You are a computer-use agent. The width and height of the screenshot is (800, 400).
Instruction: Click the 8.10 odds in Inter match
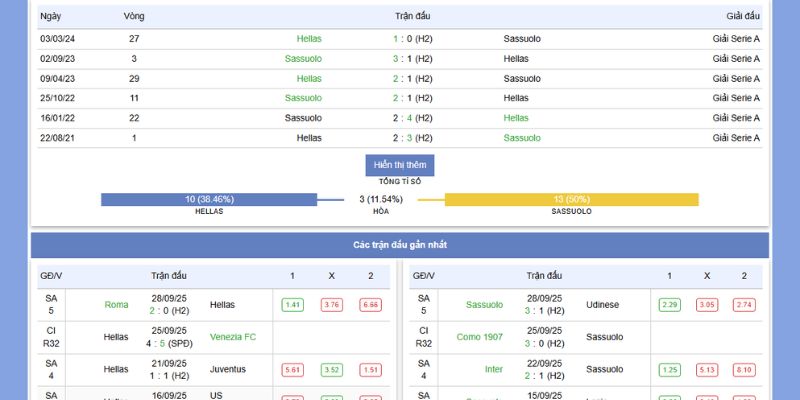(745, 369)
